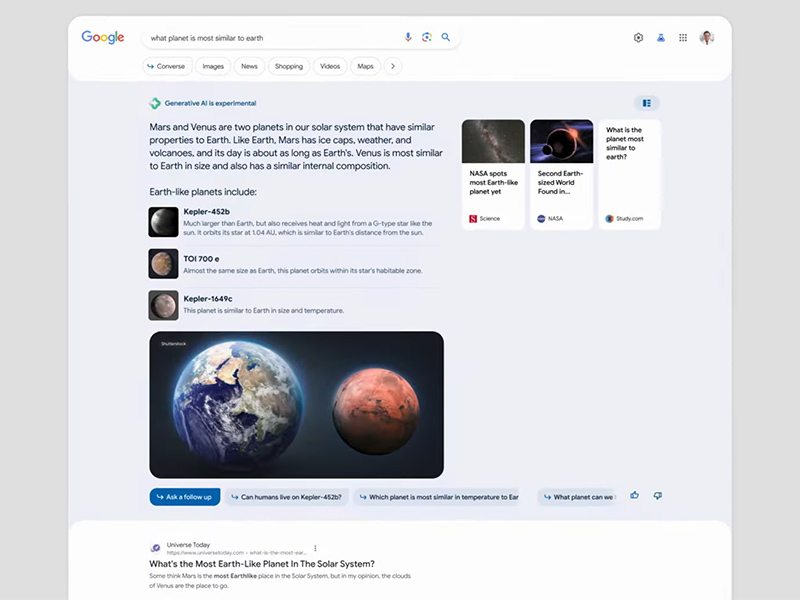
Task: Select the Maps tab
Action: click(365, 66)
